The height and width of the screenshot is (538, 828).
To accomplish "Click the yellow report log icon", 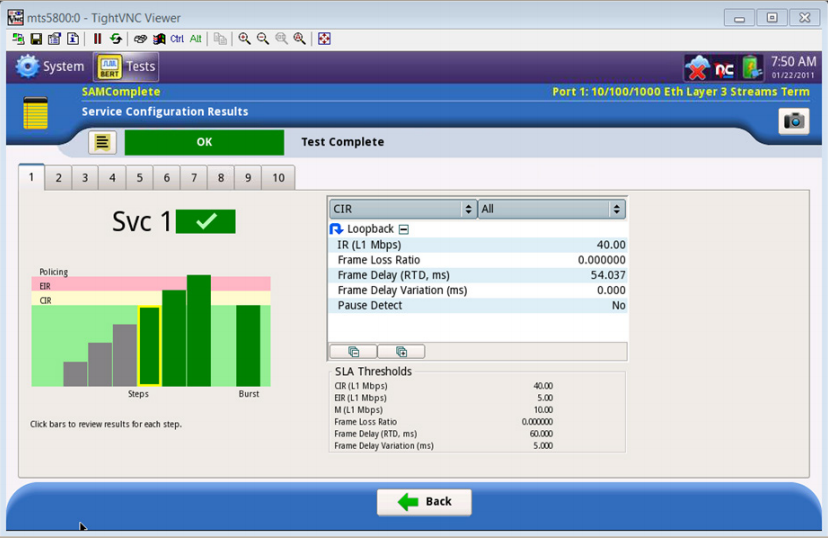I will (x=102, y=142).
